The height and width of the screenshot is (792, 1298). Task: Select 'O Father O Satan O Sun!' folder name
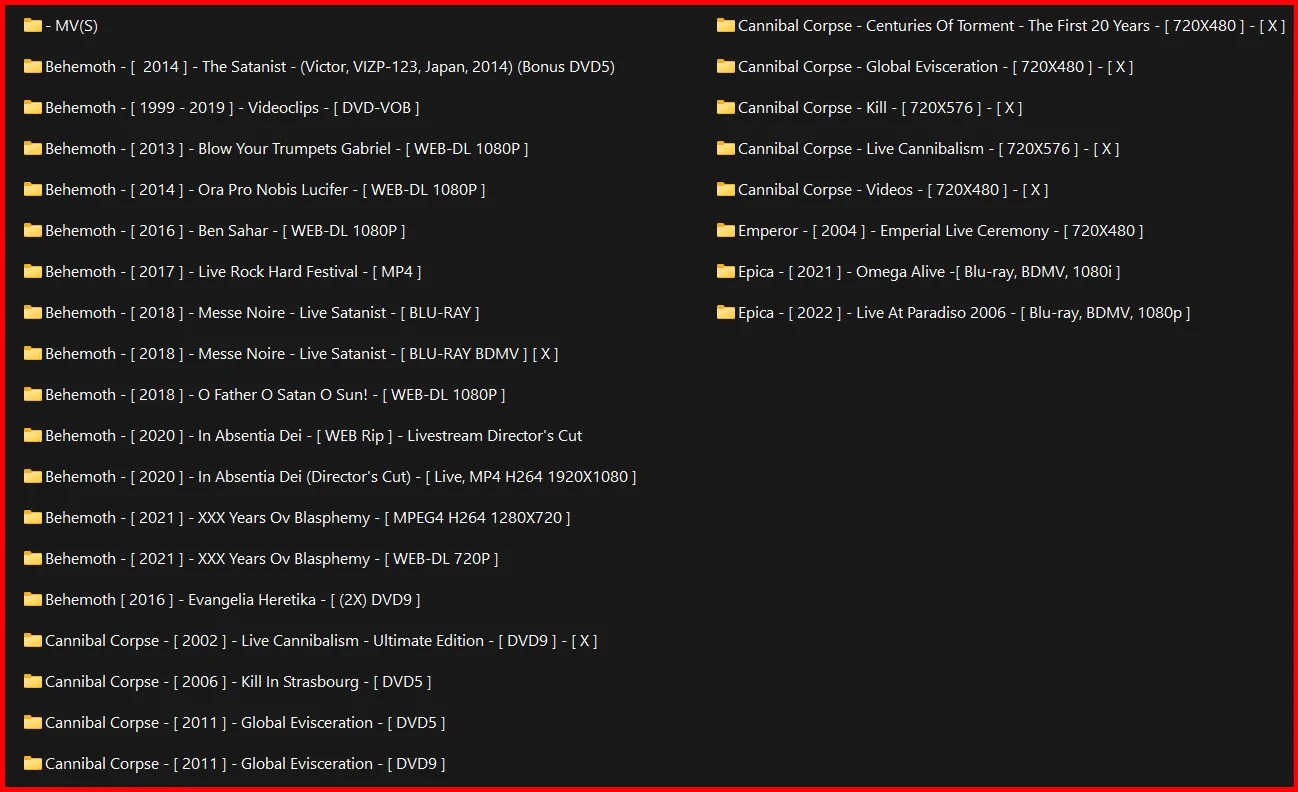point(275,395)
